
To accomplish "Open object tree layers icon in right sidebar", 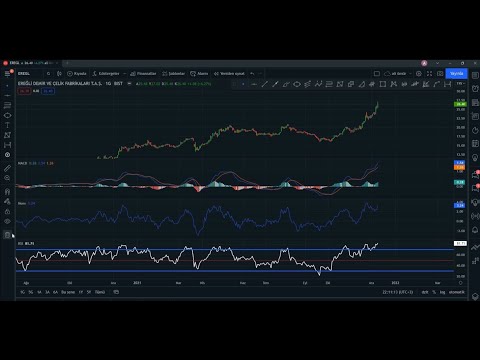I will [x=475, y=296].
